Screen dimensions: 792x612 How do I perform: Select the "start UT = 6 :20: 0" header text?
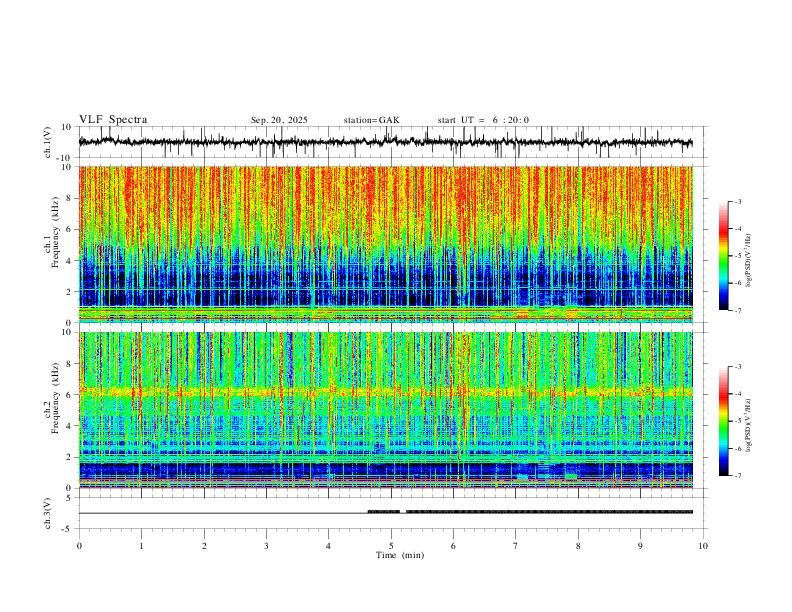483,120
